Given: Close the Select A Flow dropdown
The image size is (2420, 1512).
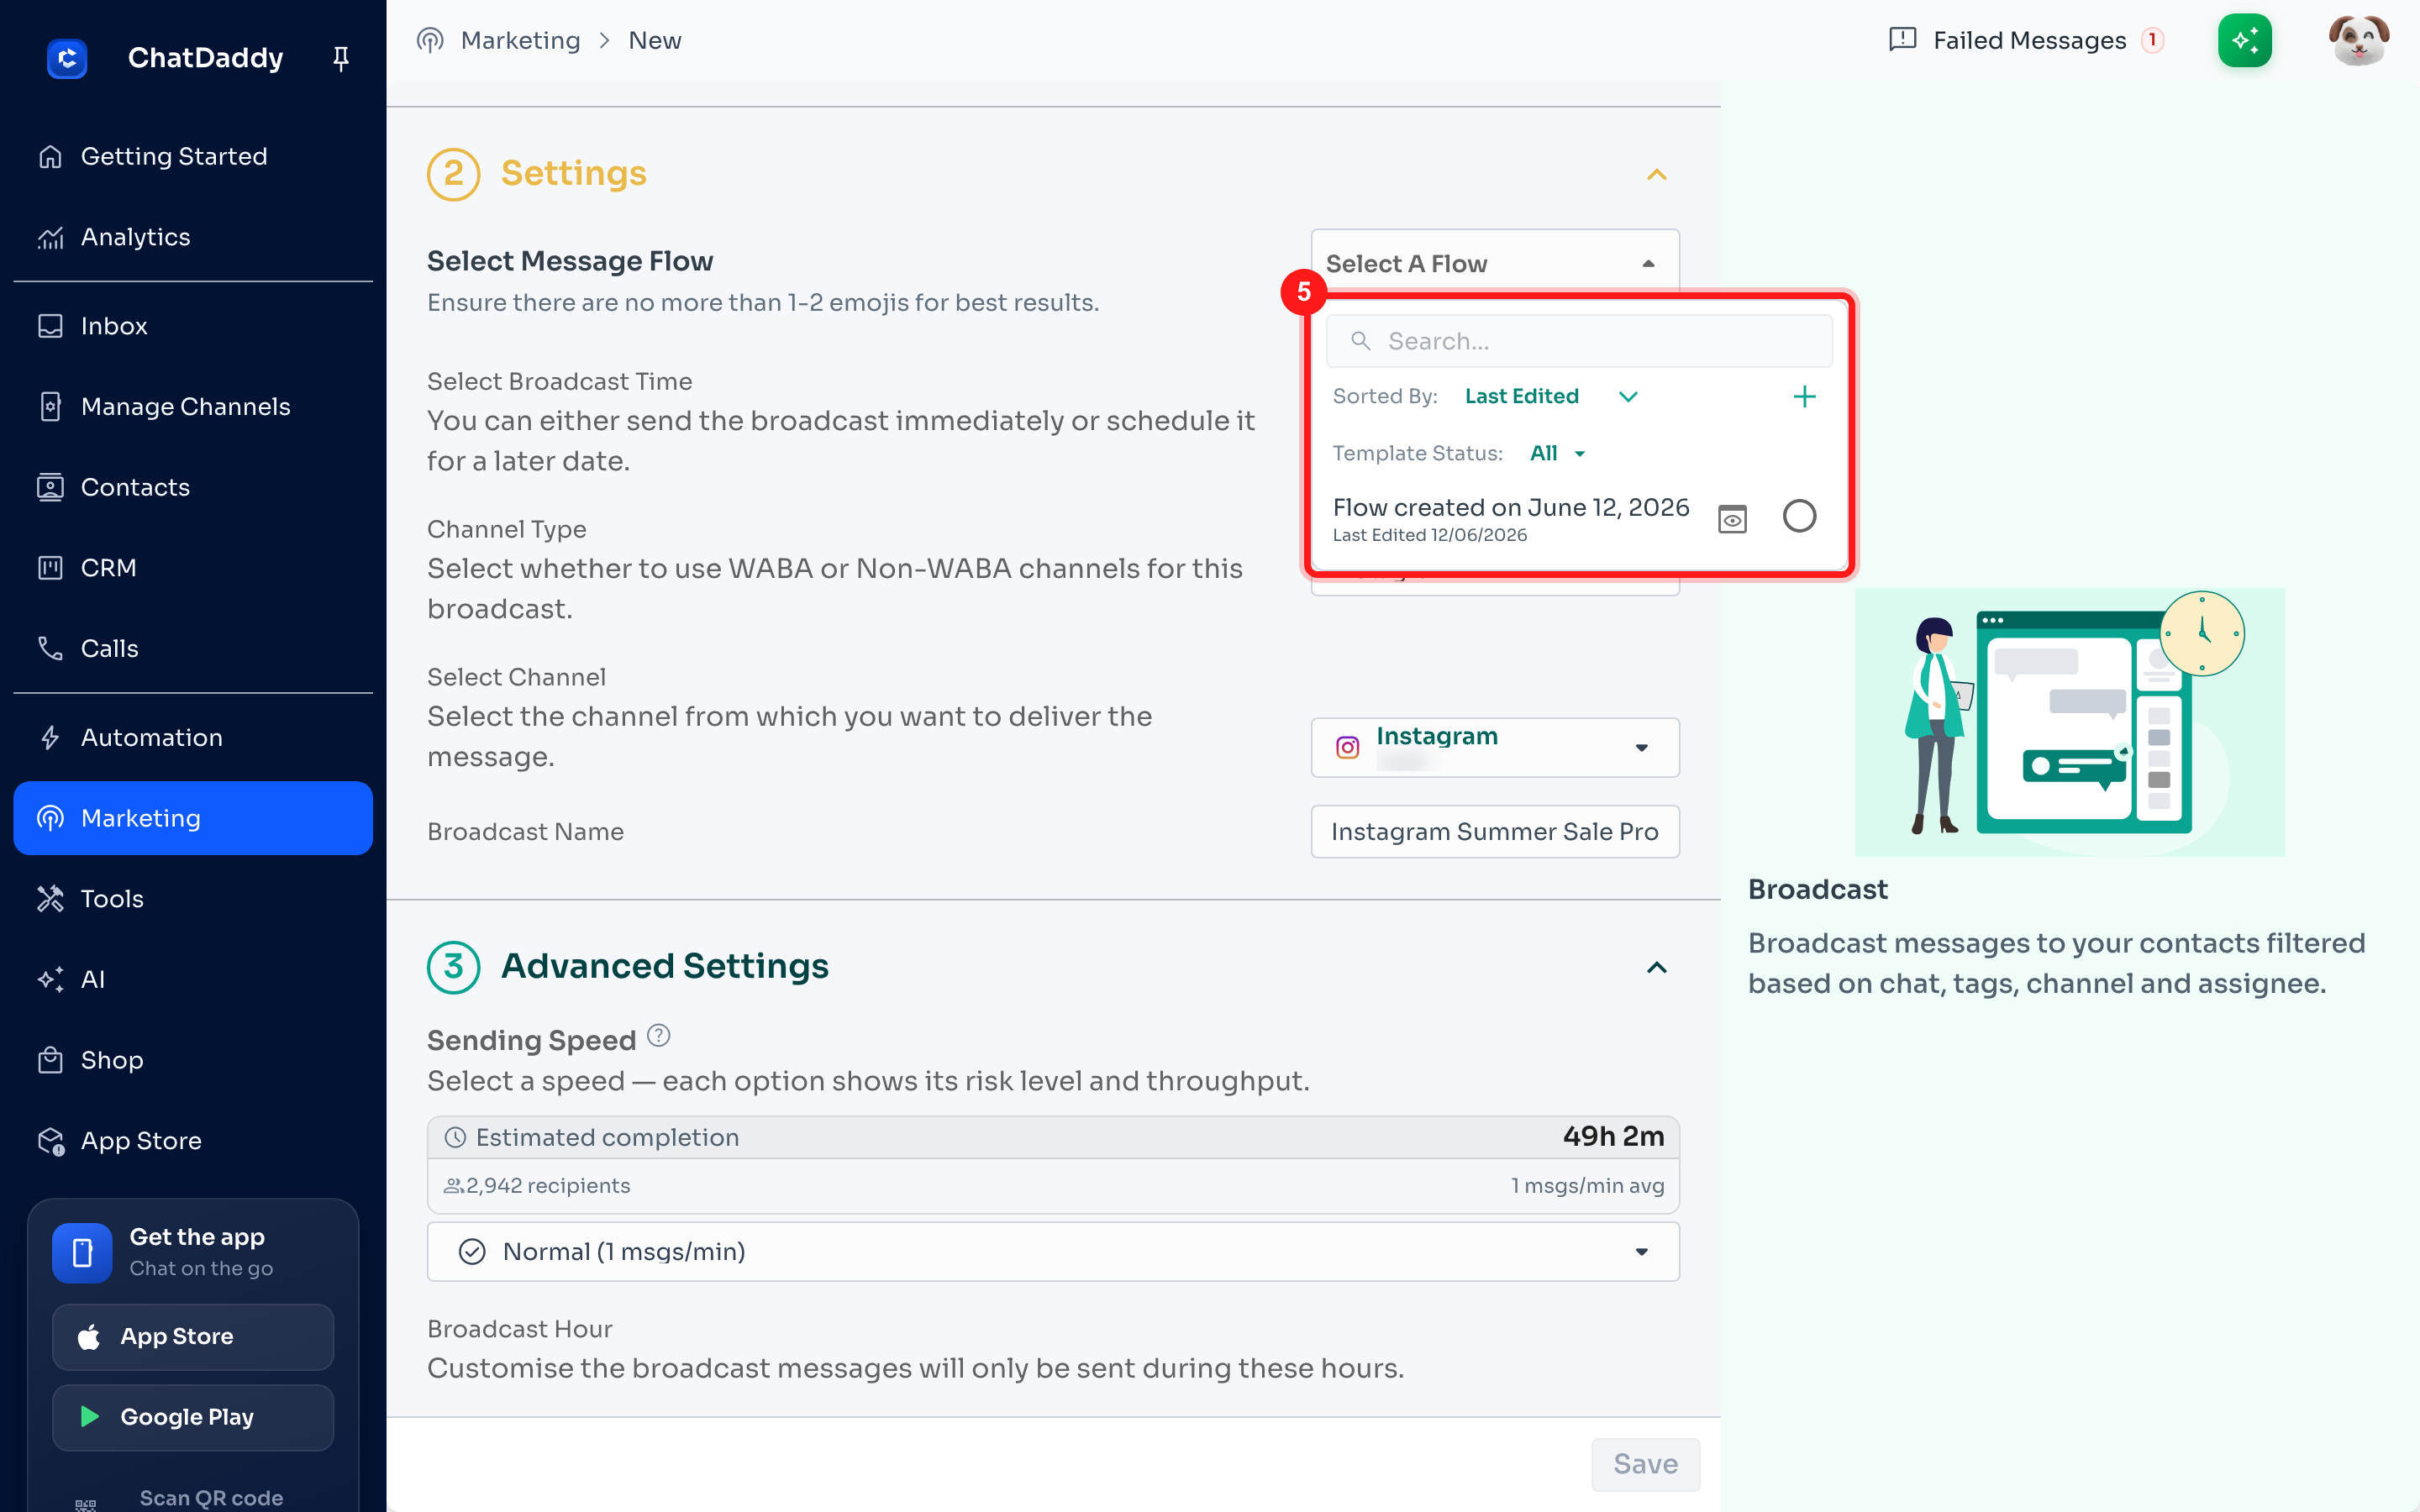Looking at the screenshot, I should (1495, 263).
